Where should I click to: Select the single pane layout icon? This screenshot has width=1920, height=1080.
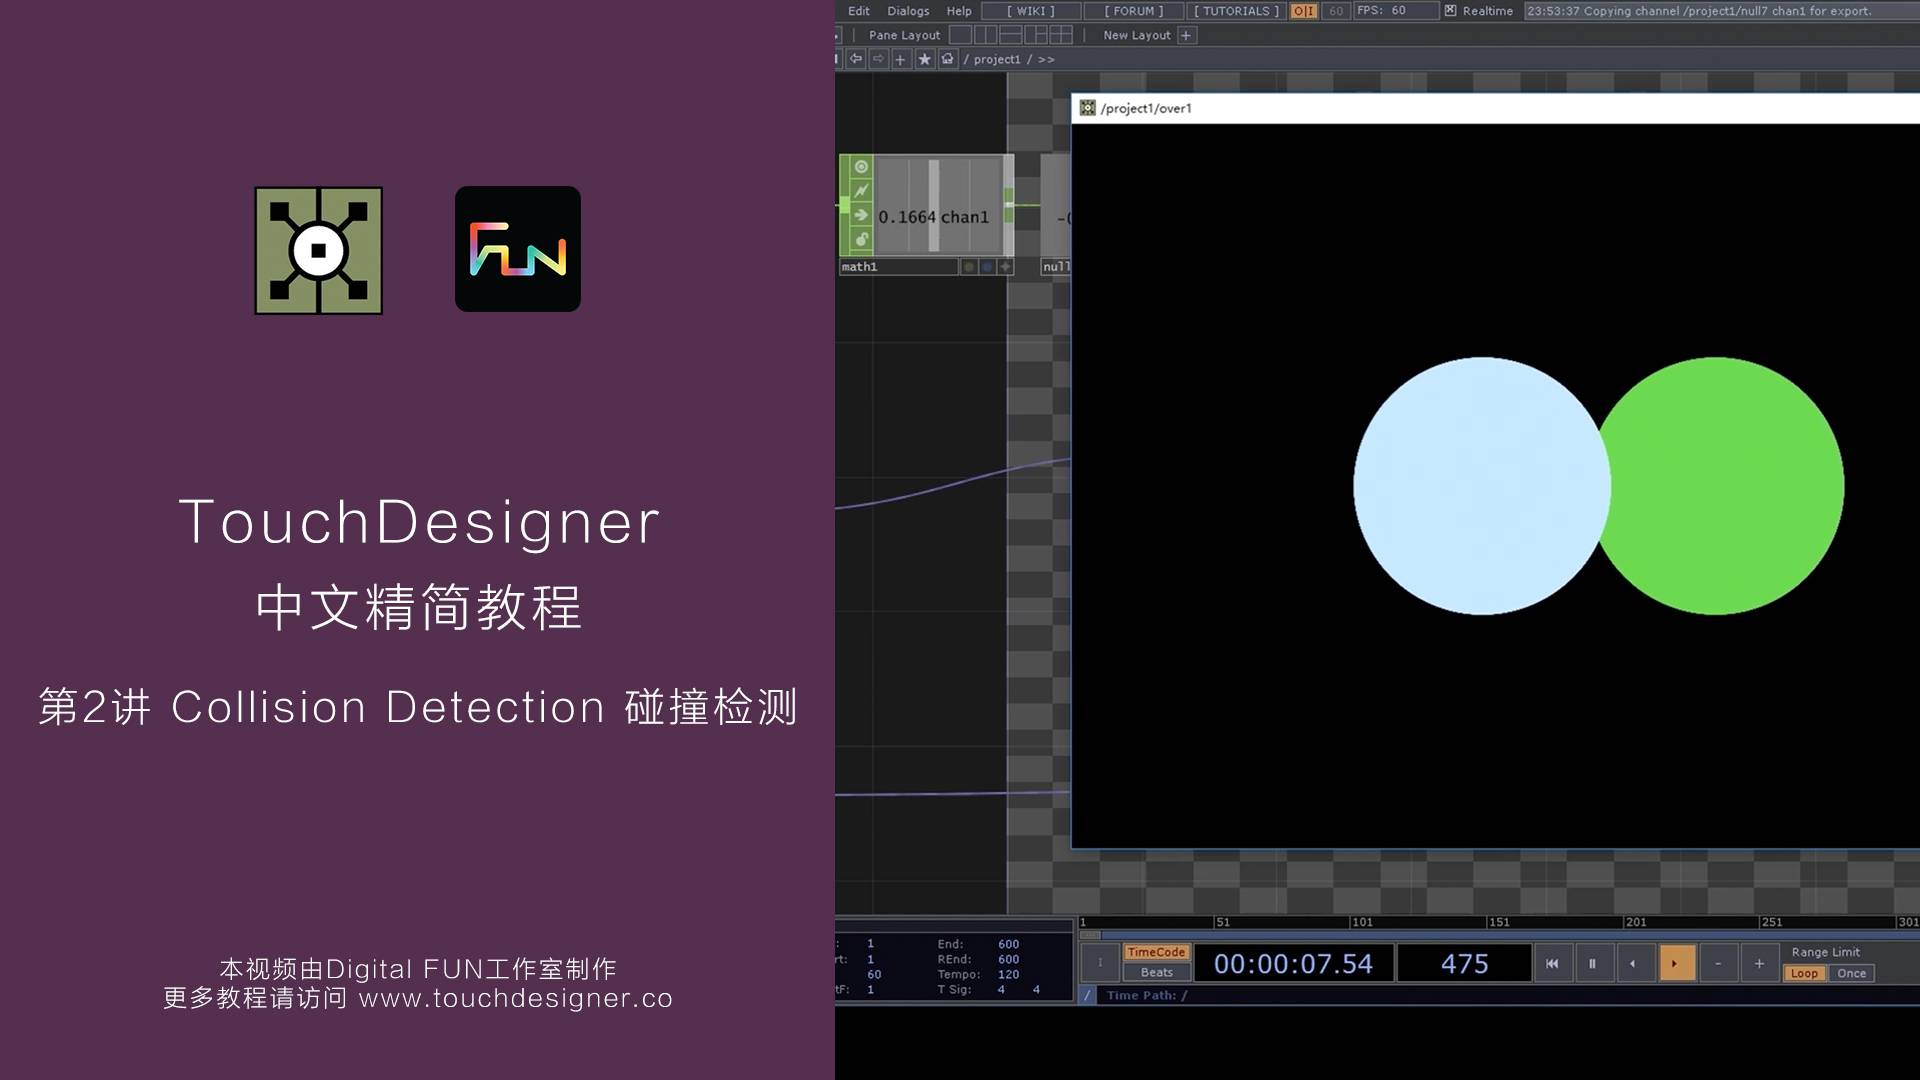tap(960, 35)
